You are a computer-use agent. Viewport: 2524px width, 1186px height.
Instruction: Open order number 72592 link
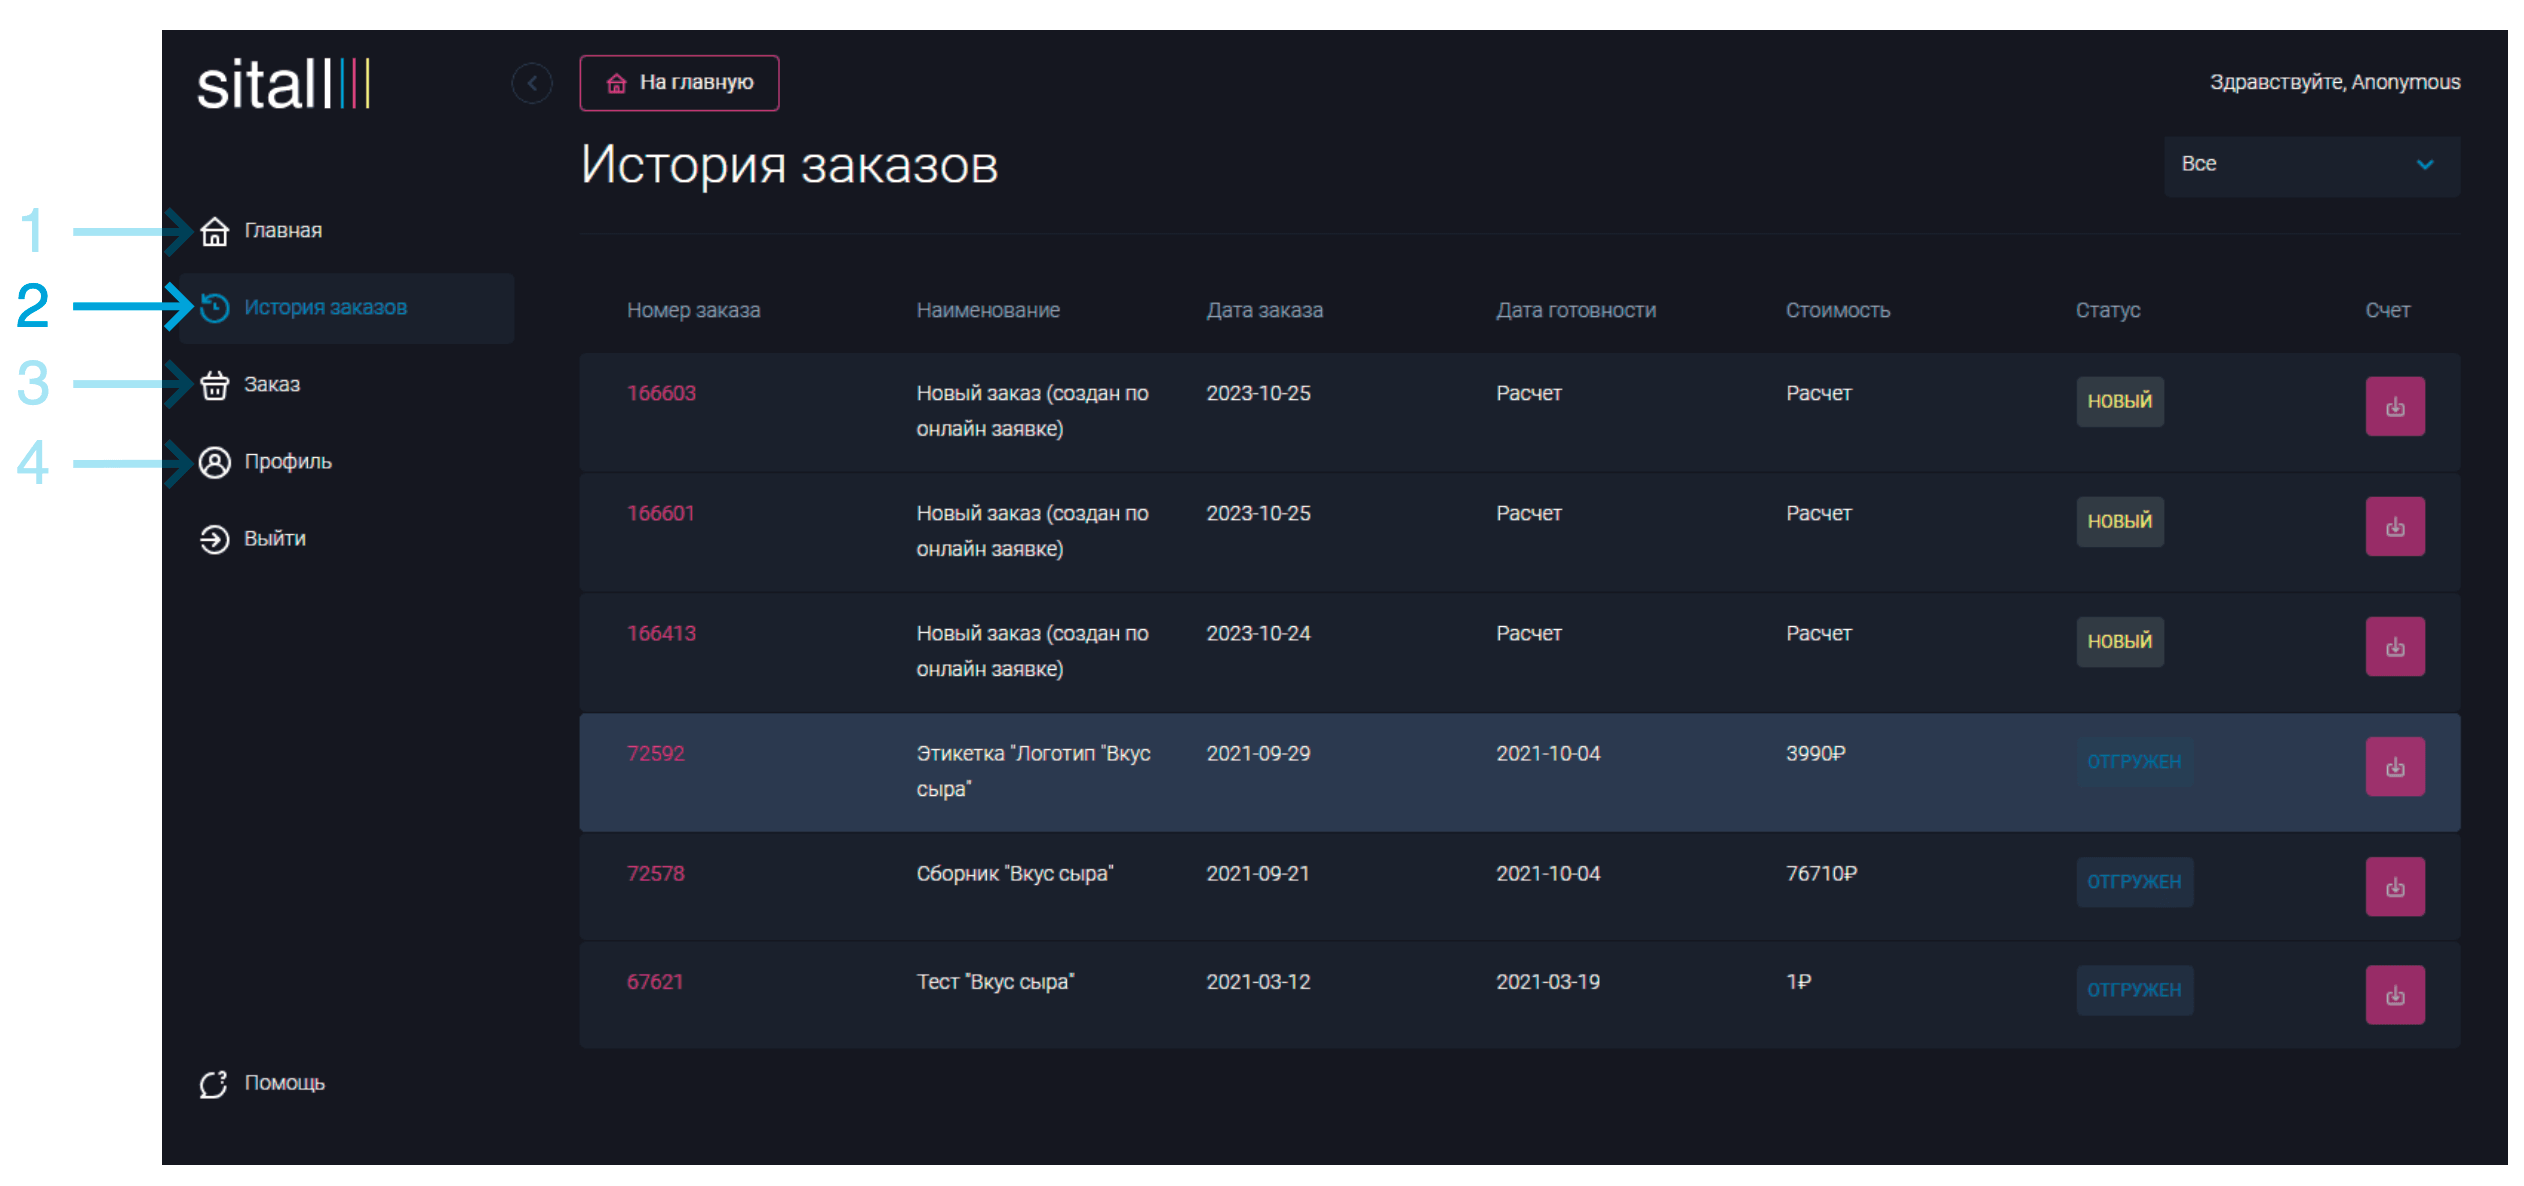pos(656,754)
